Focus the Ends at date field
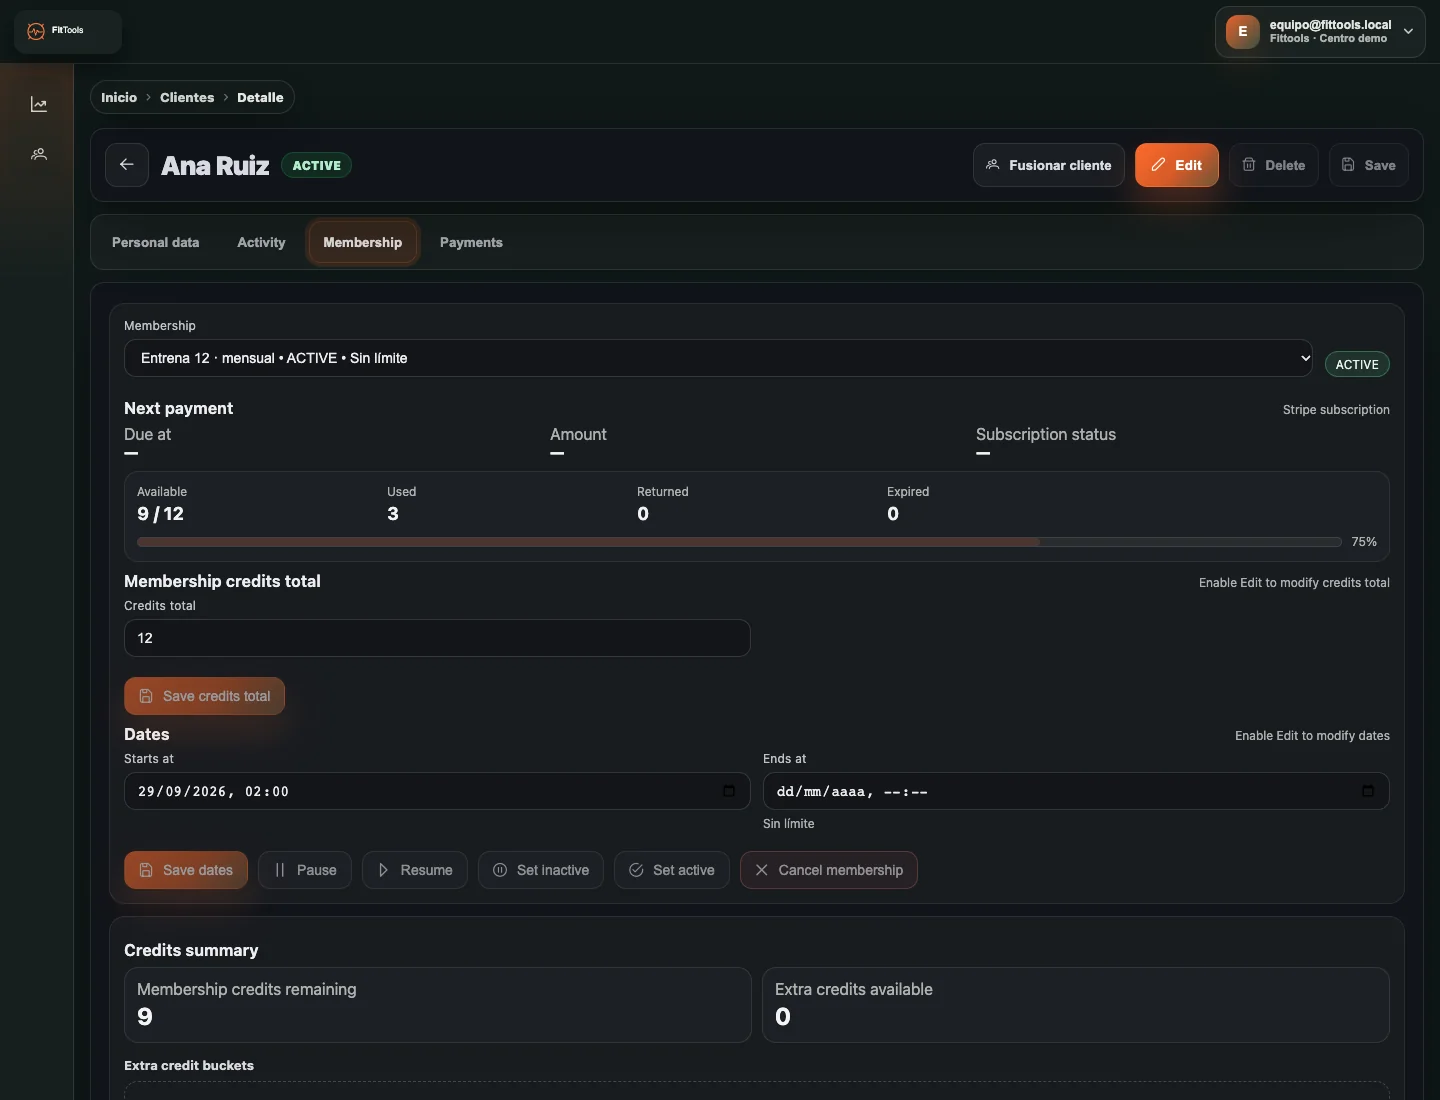1440x1100 pixels. [1076, 791]
